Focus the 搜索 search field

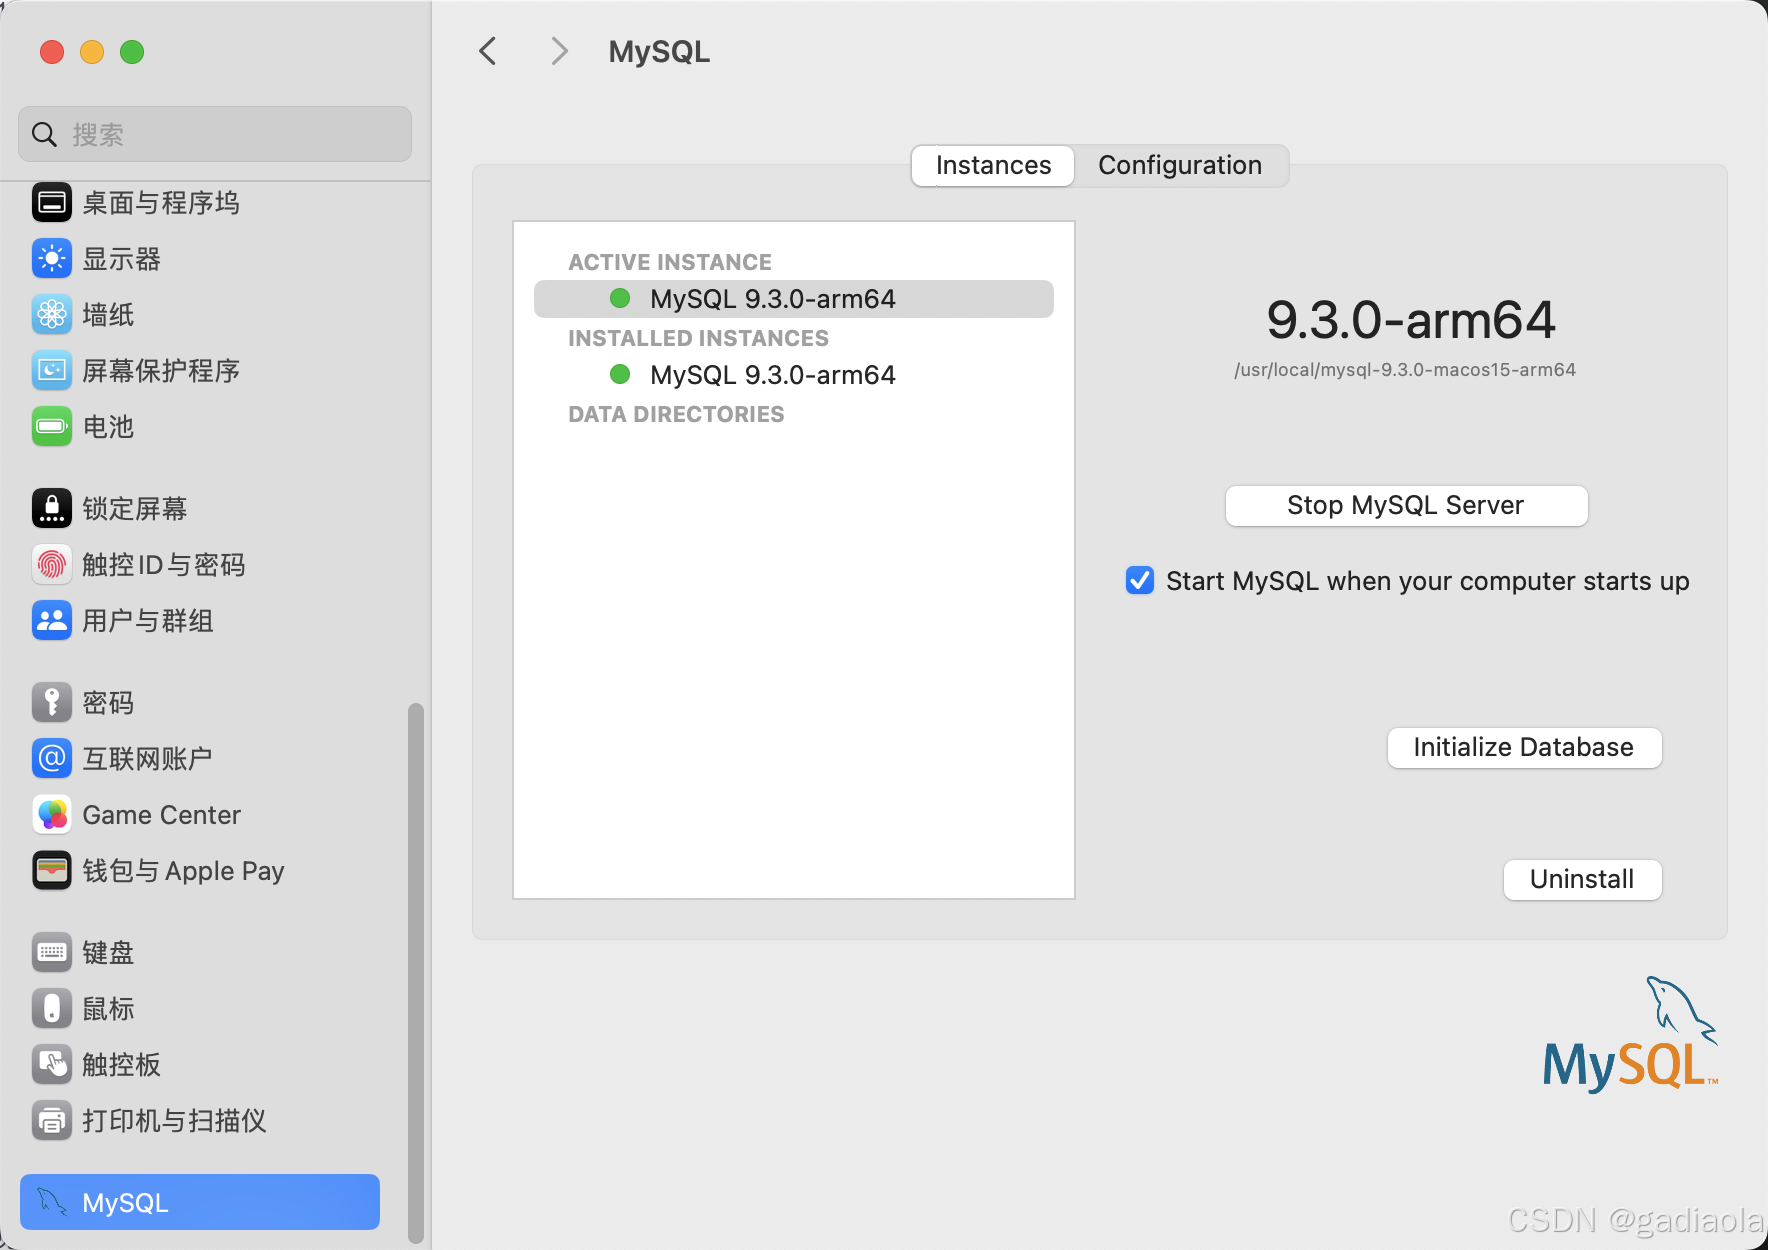point(215,134)
